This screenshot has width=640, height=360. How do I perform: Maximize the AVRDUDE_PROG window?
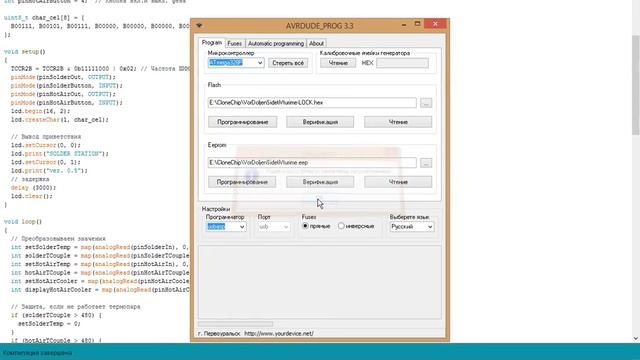point(417,24)
